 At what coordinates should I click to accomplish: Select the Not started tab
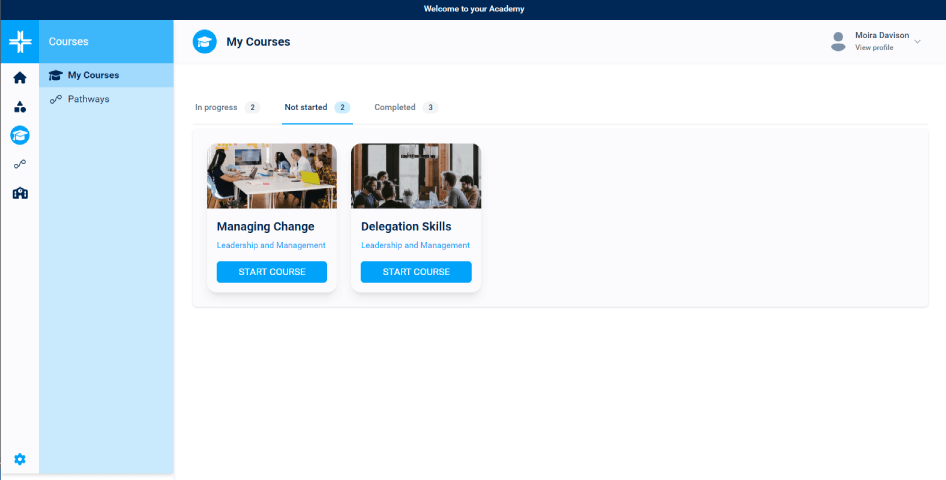[x=316, y=107]
